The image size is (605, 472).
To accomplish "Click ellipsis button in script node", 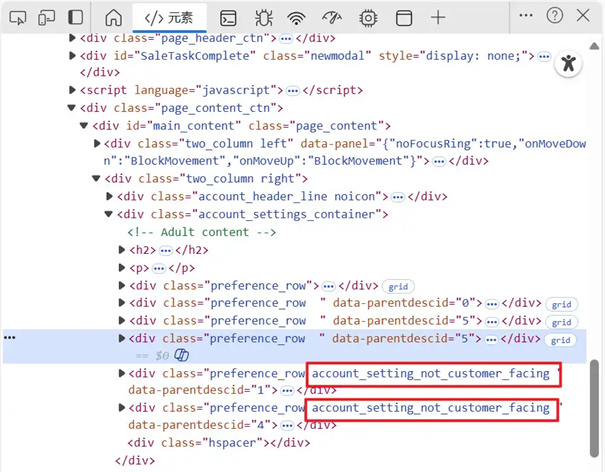I will (x=293, y=91).
